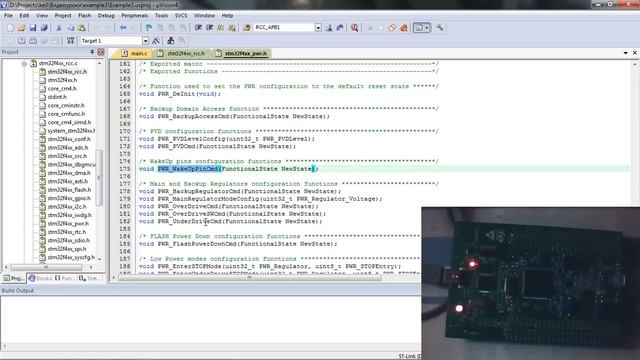This screenshot has width=640, height=360.
Task: Select the stm32f4xx_pwr.h editor tab
Action: (242, 53)
